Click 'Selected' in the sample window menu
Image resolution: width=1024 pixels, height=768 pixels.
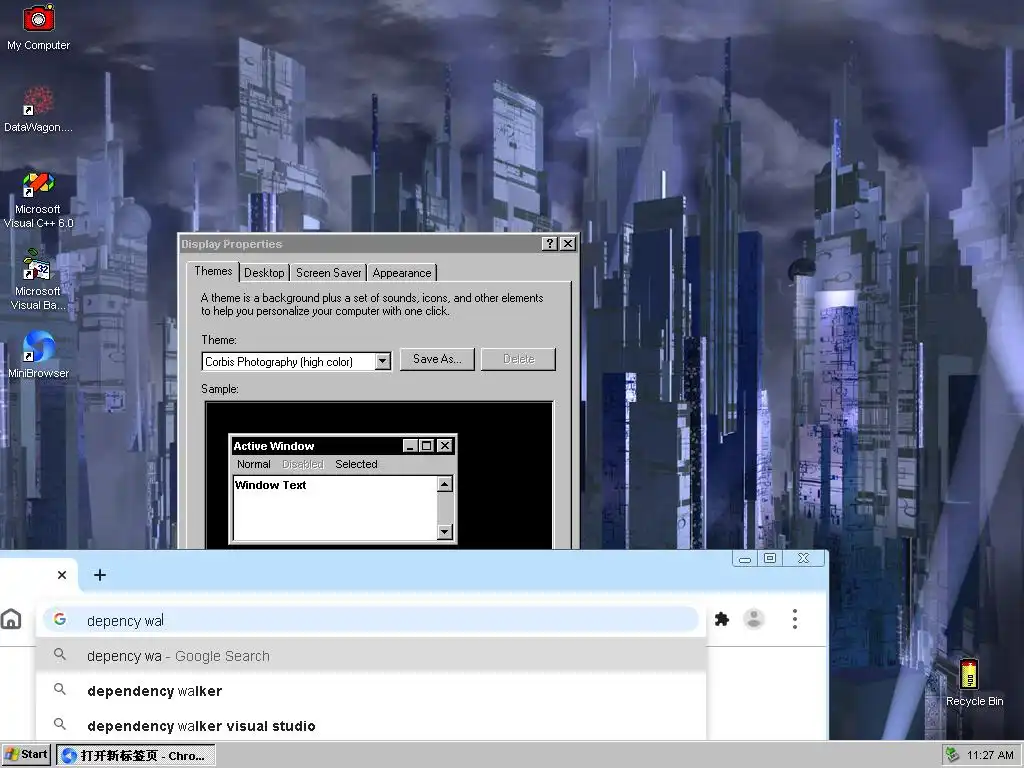356,464
